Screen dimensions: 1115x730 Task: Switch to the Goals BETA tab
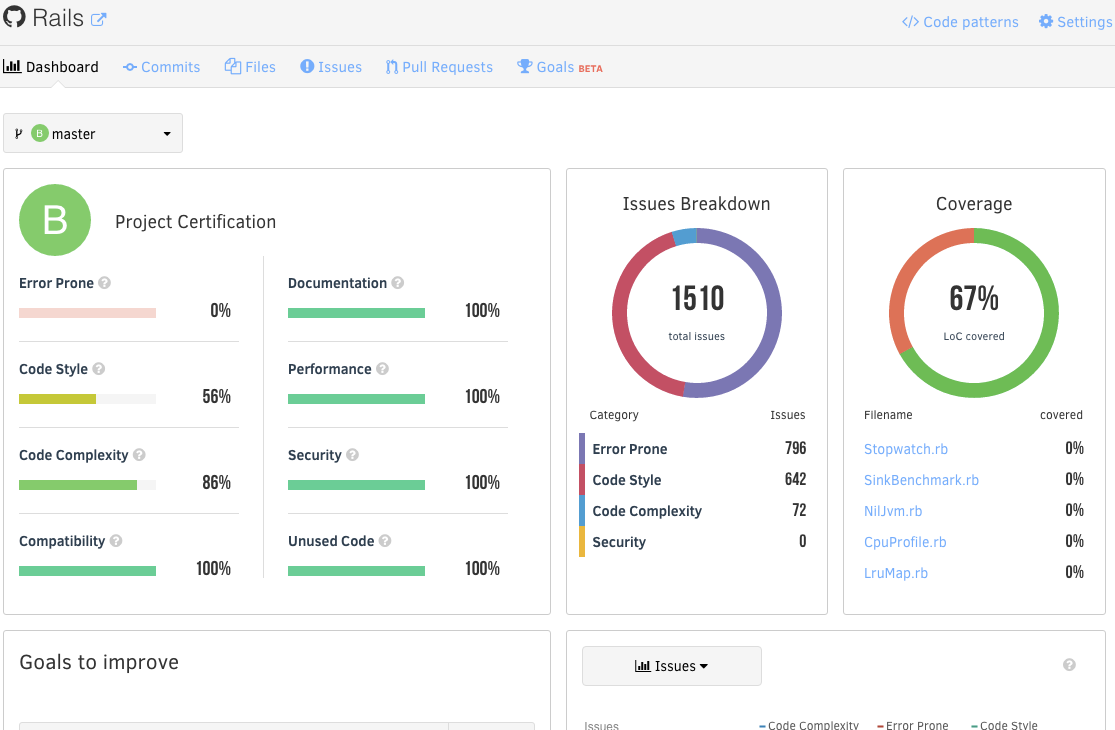click(x=560, y=67)
